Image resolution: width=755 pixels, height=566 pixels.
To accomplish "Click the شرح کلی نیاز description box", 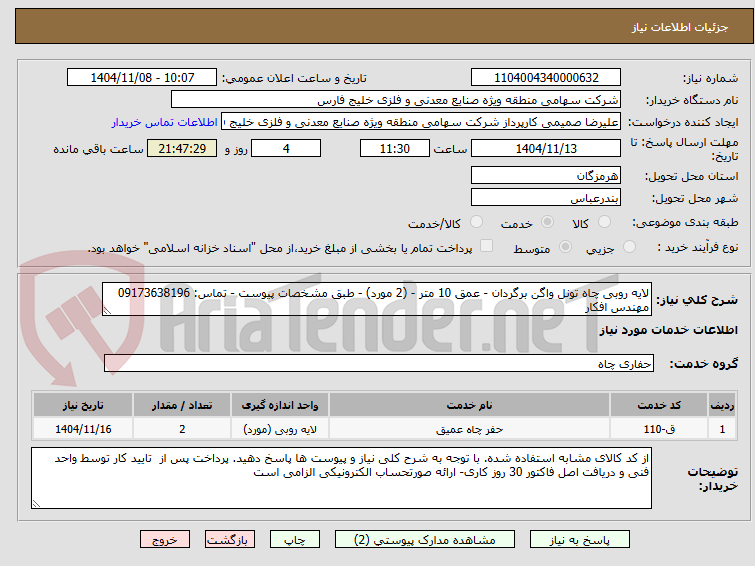I will (x=377, y=300).
